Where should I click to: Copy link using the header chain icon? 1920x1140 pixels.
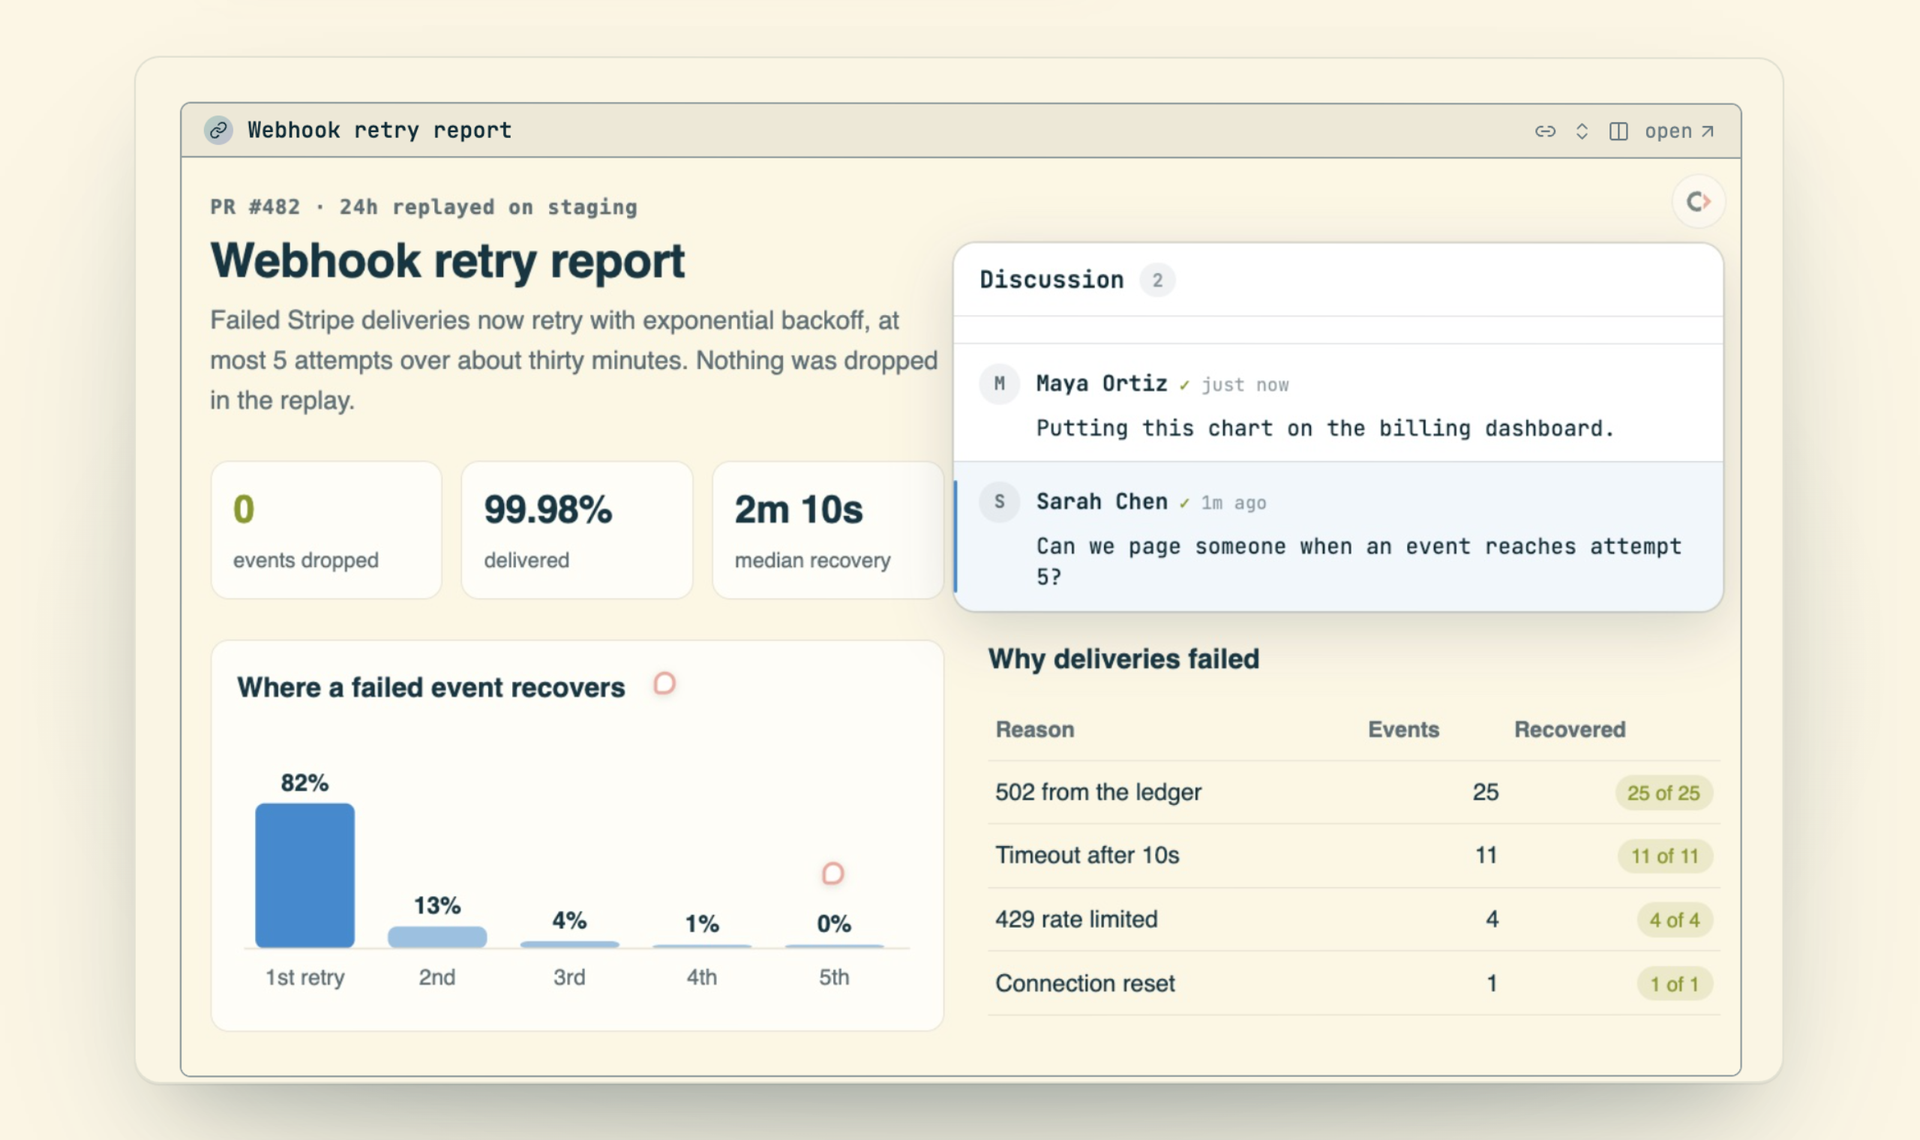1545,131
